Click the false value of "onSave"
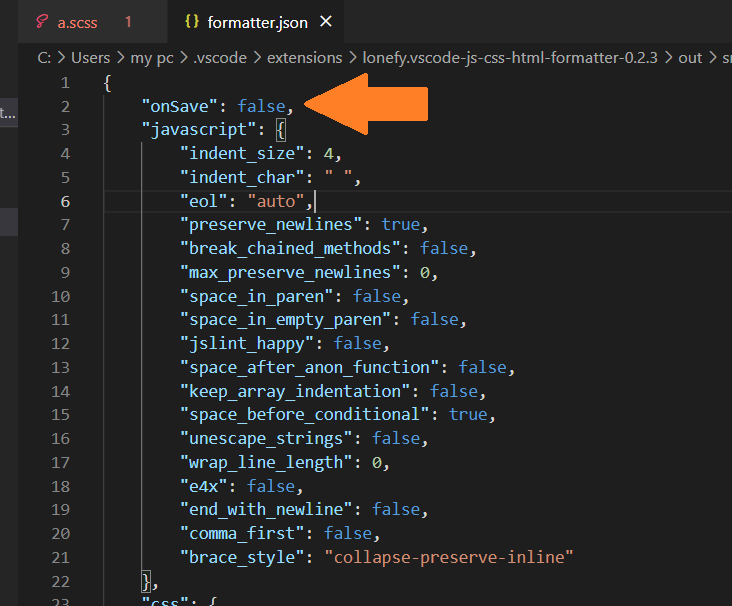732x606 pixels. 261,106
